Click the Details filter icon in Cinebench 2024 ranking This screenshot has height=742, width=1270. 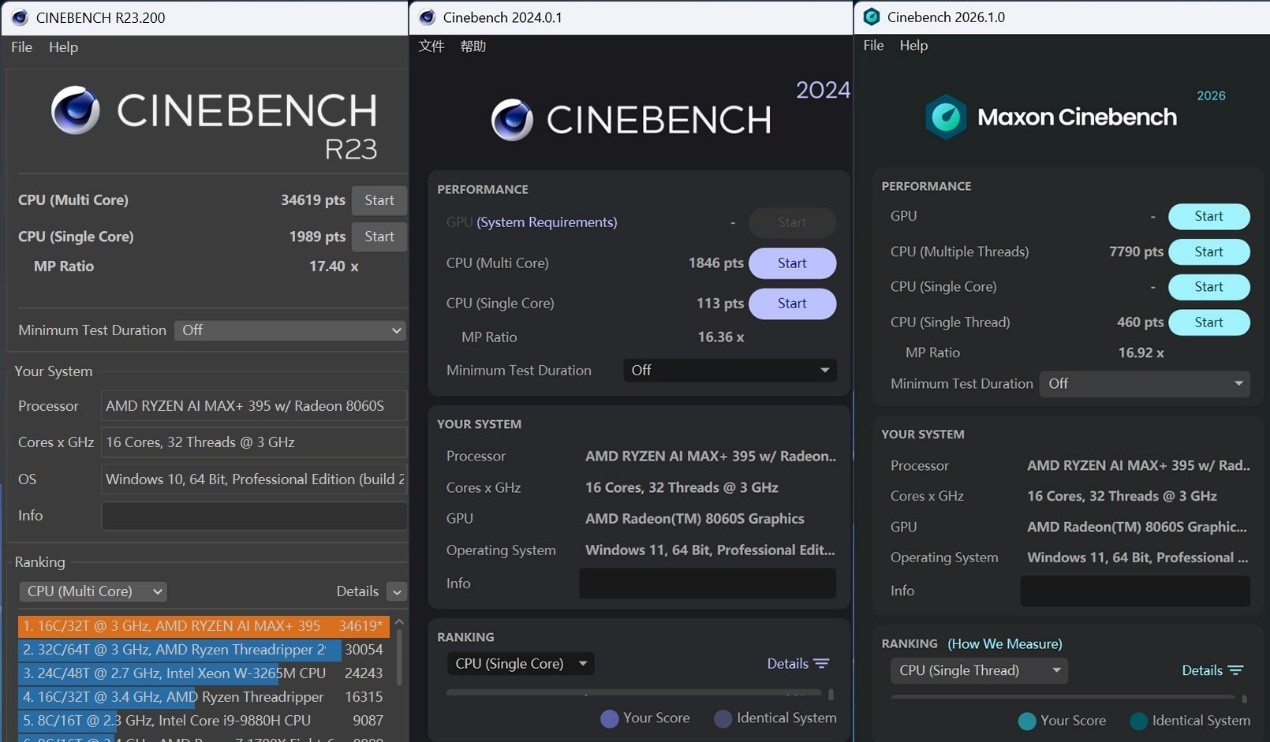821,664
